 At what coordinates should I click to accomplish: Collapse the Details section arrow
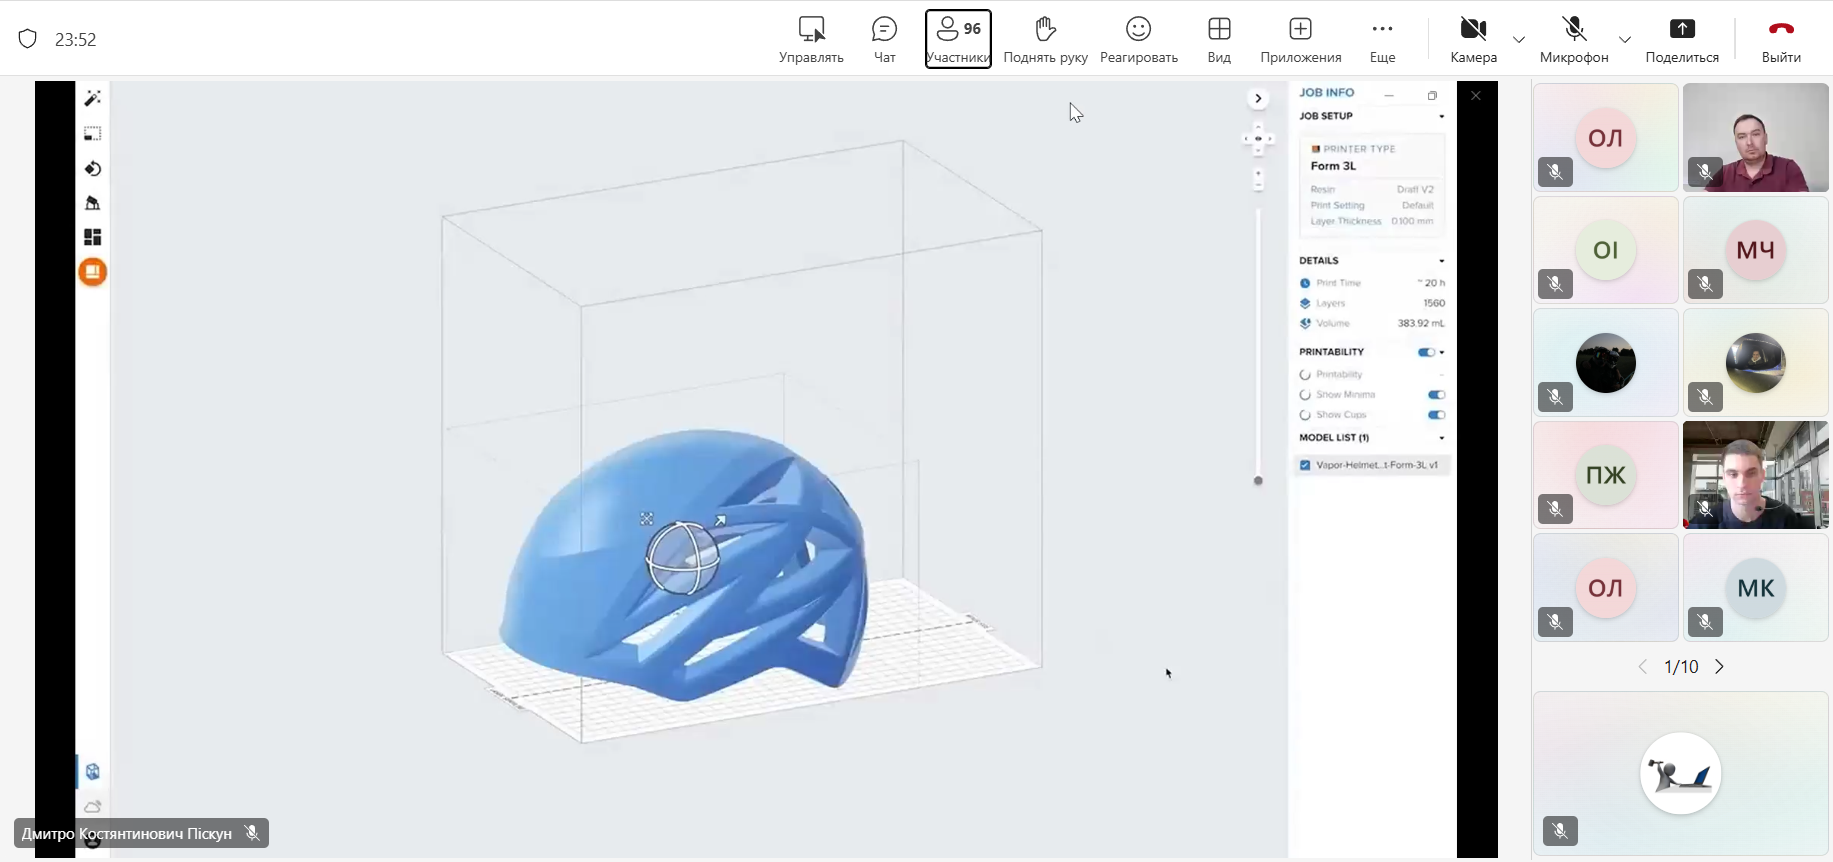1441,261
